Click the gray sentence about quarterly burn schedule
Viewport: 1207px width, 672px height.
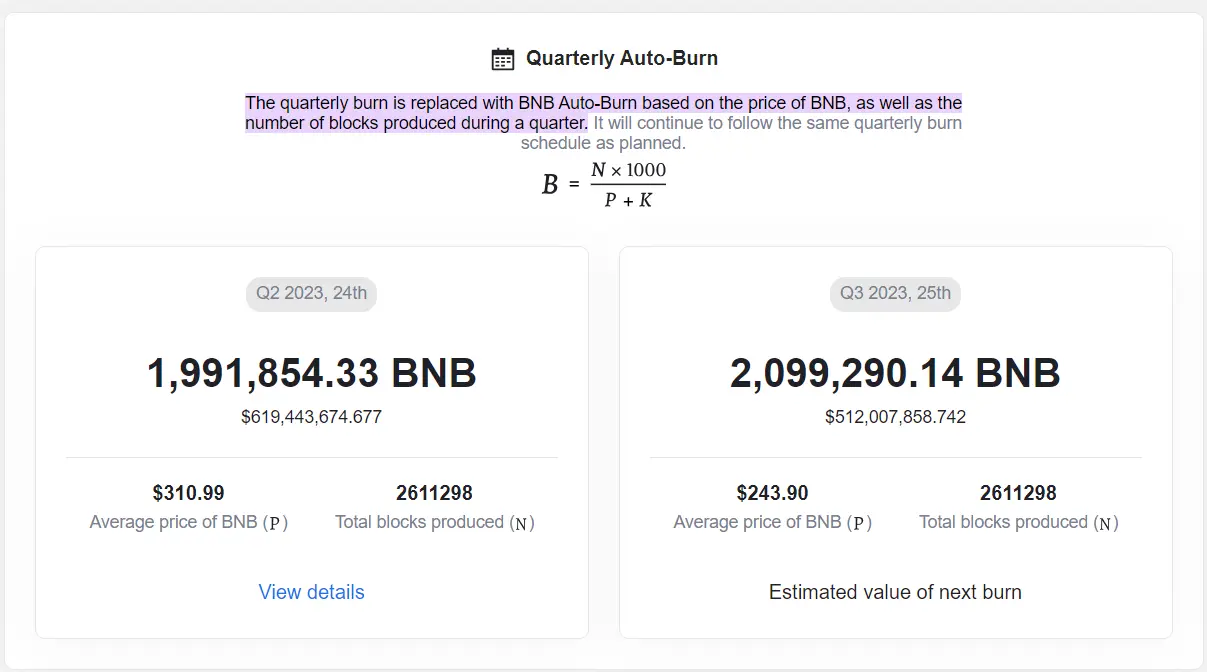point(740,133)
